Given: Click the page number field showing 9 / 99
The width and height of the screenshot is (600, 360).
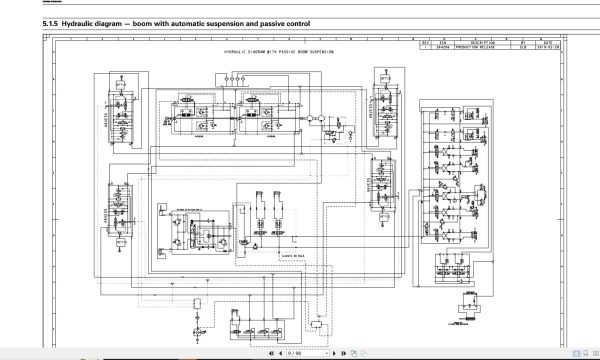Looking at the screenshot, I should click(x=308, y=353).
